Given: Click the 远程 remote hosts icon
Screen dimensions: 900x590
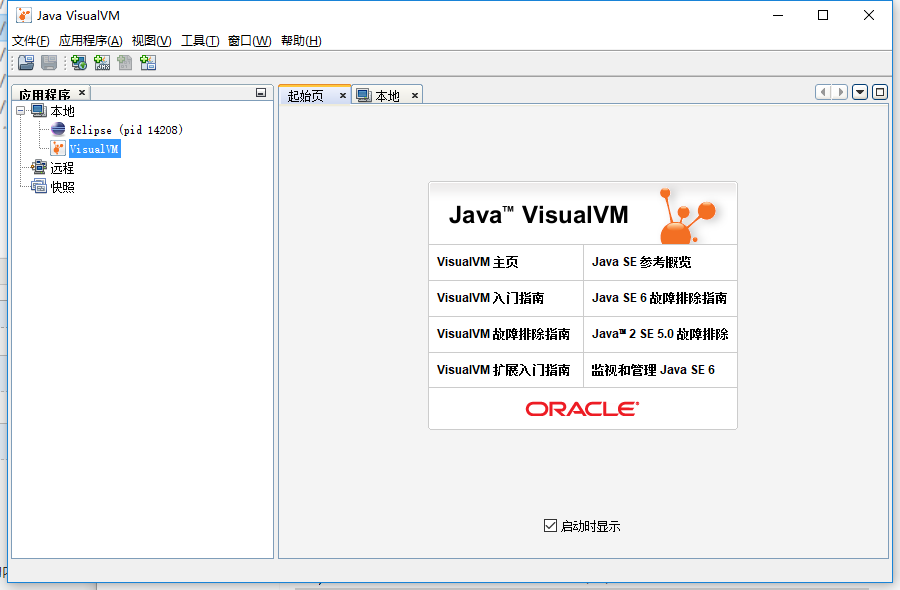Looking at the screenshot, I should [38, 167].
